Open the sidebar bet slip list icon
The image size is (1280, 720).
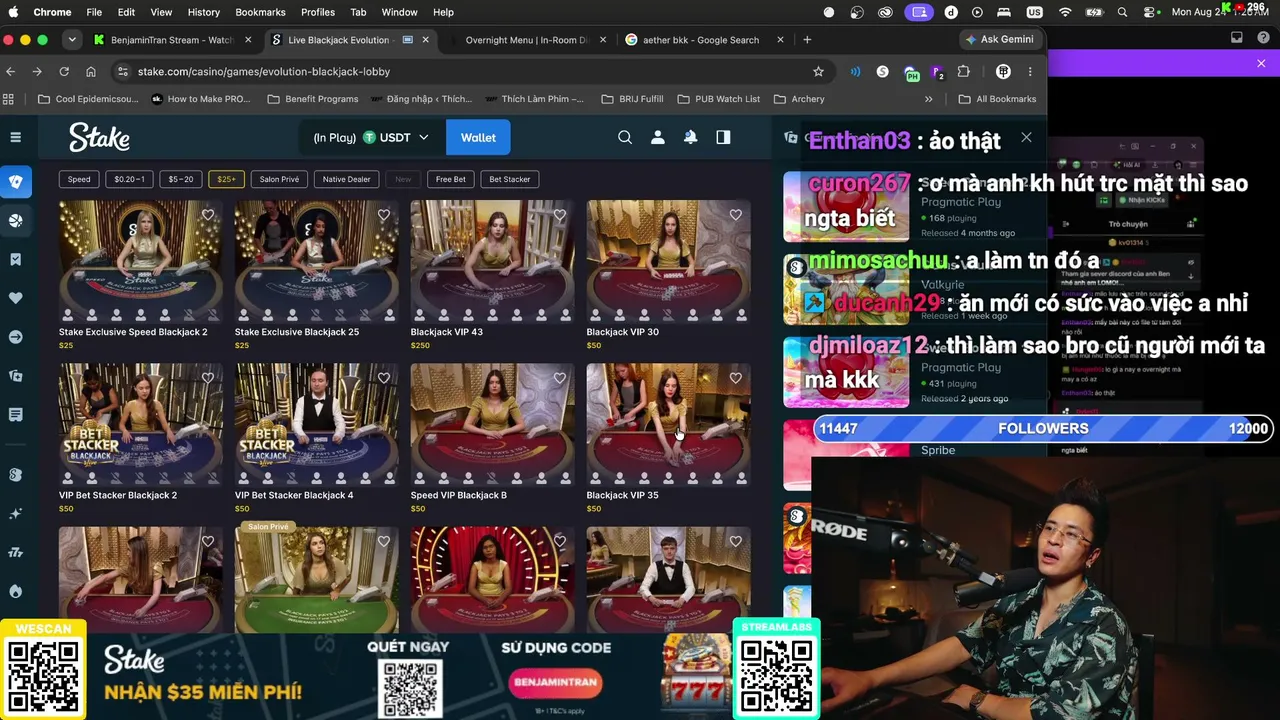(x=15, y=415)
